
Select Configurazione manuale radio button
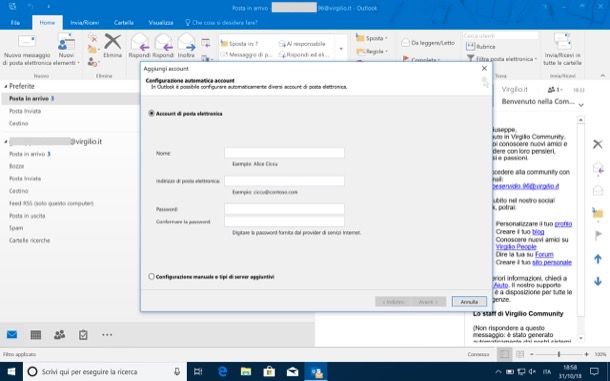point(151,276)
